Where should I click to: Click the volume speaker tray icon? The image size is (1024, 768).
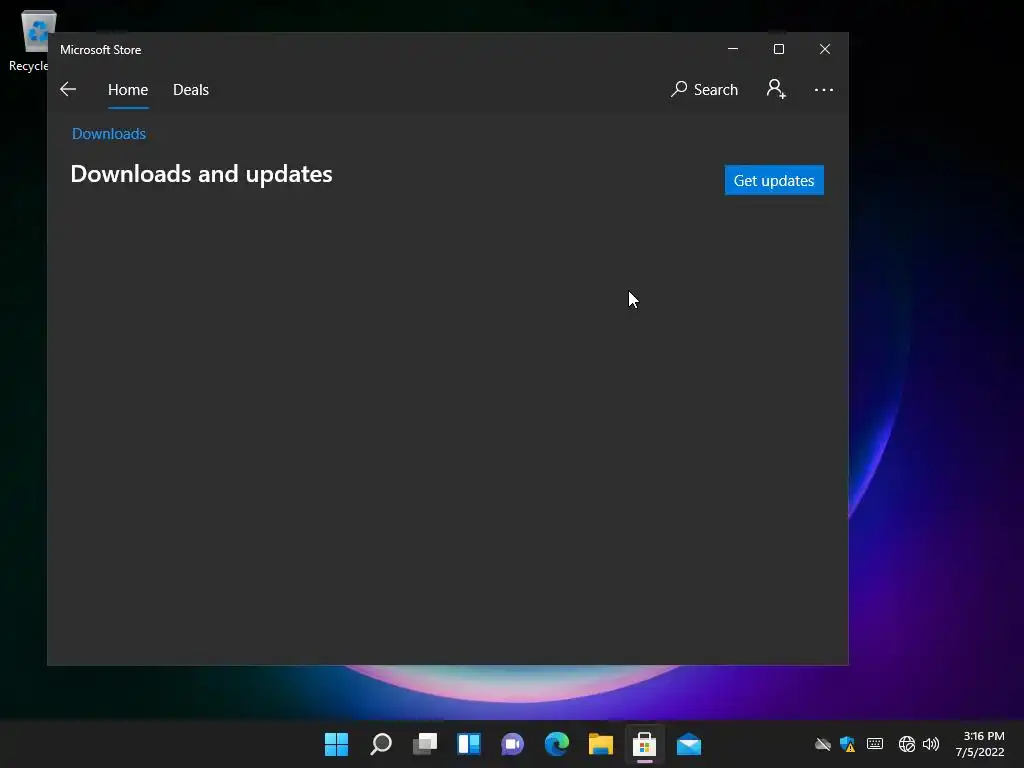(x=931, y=744)
